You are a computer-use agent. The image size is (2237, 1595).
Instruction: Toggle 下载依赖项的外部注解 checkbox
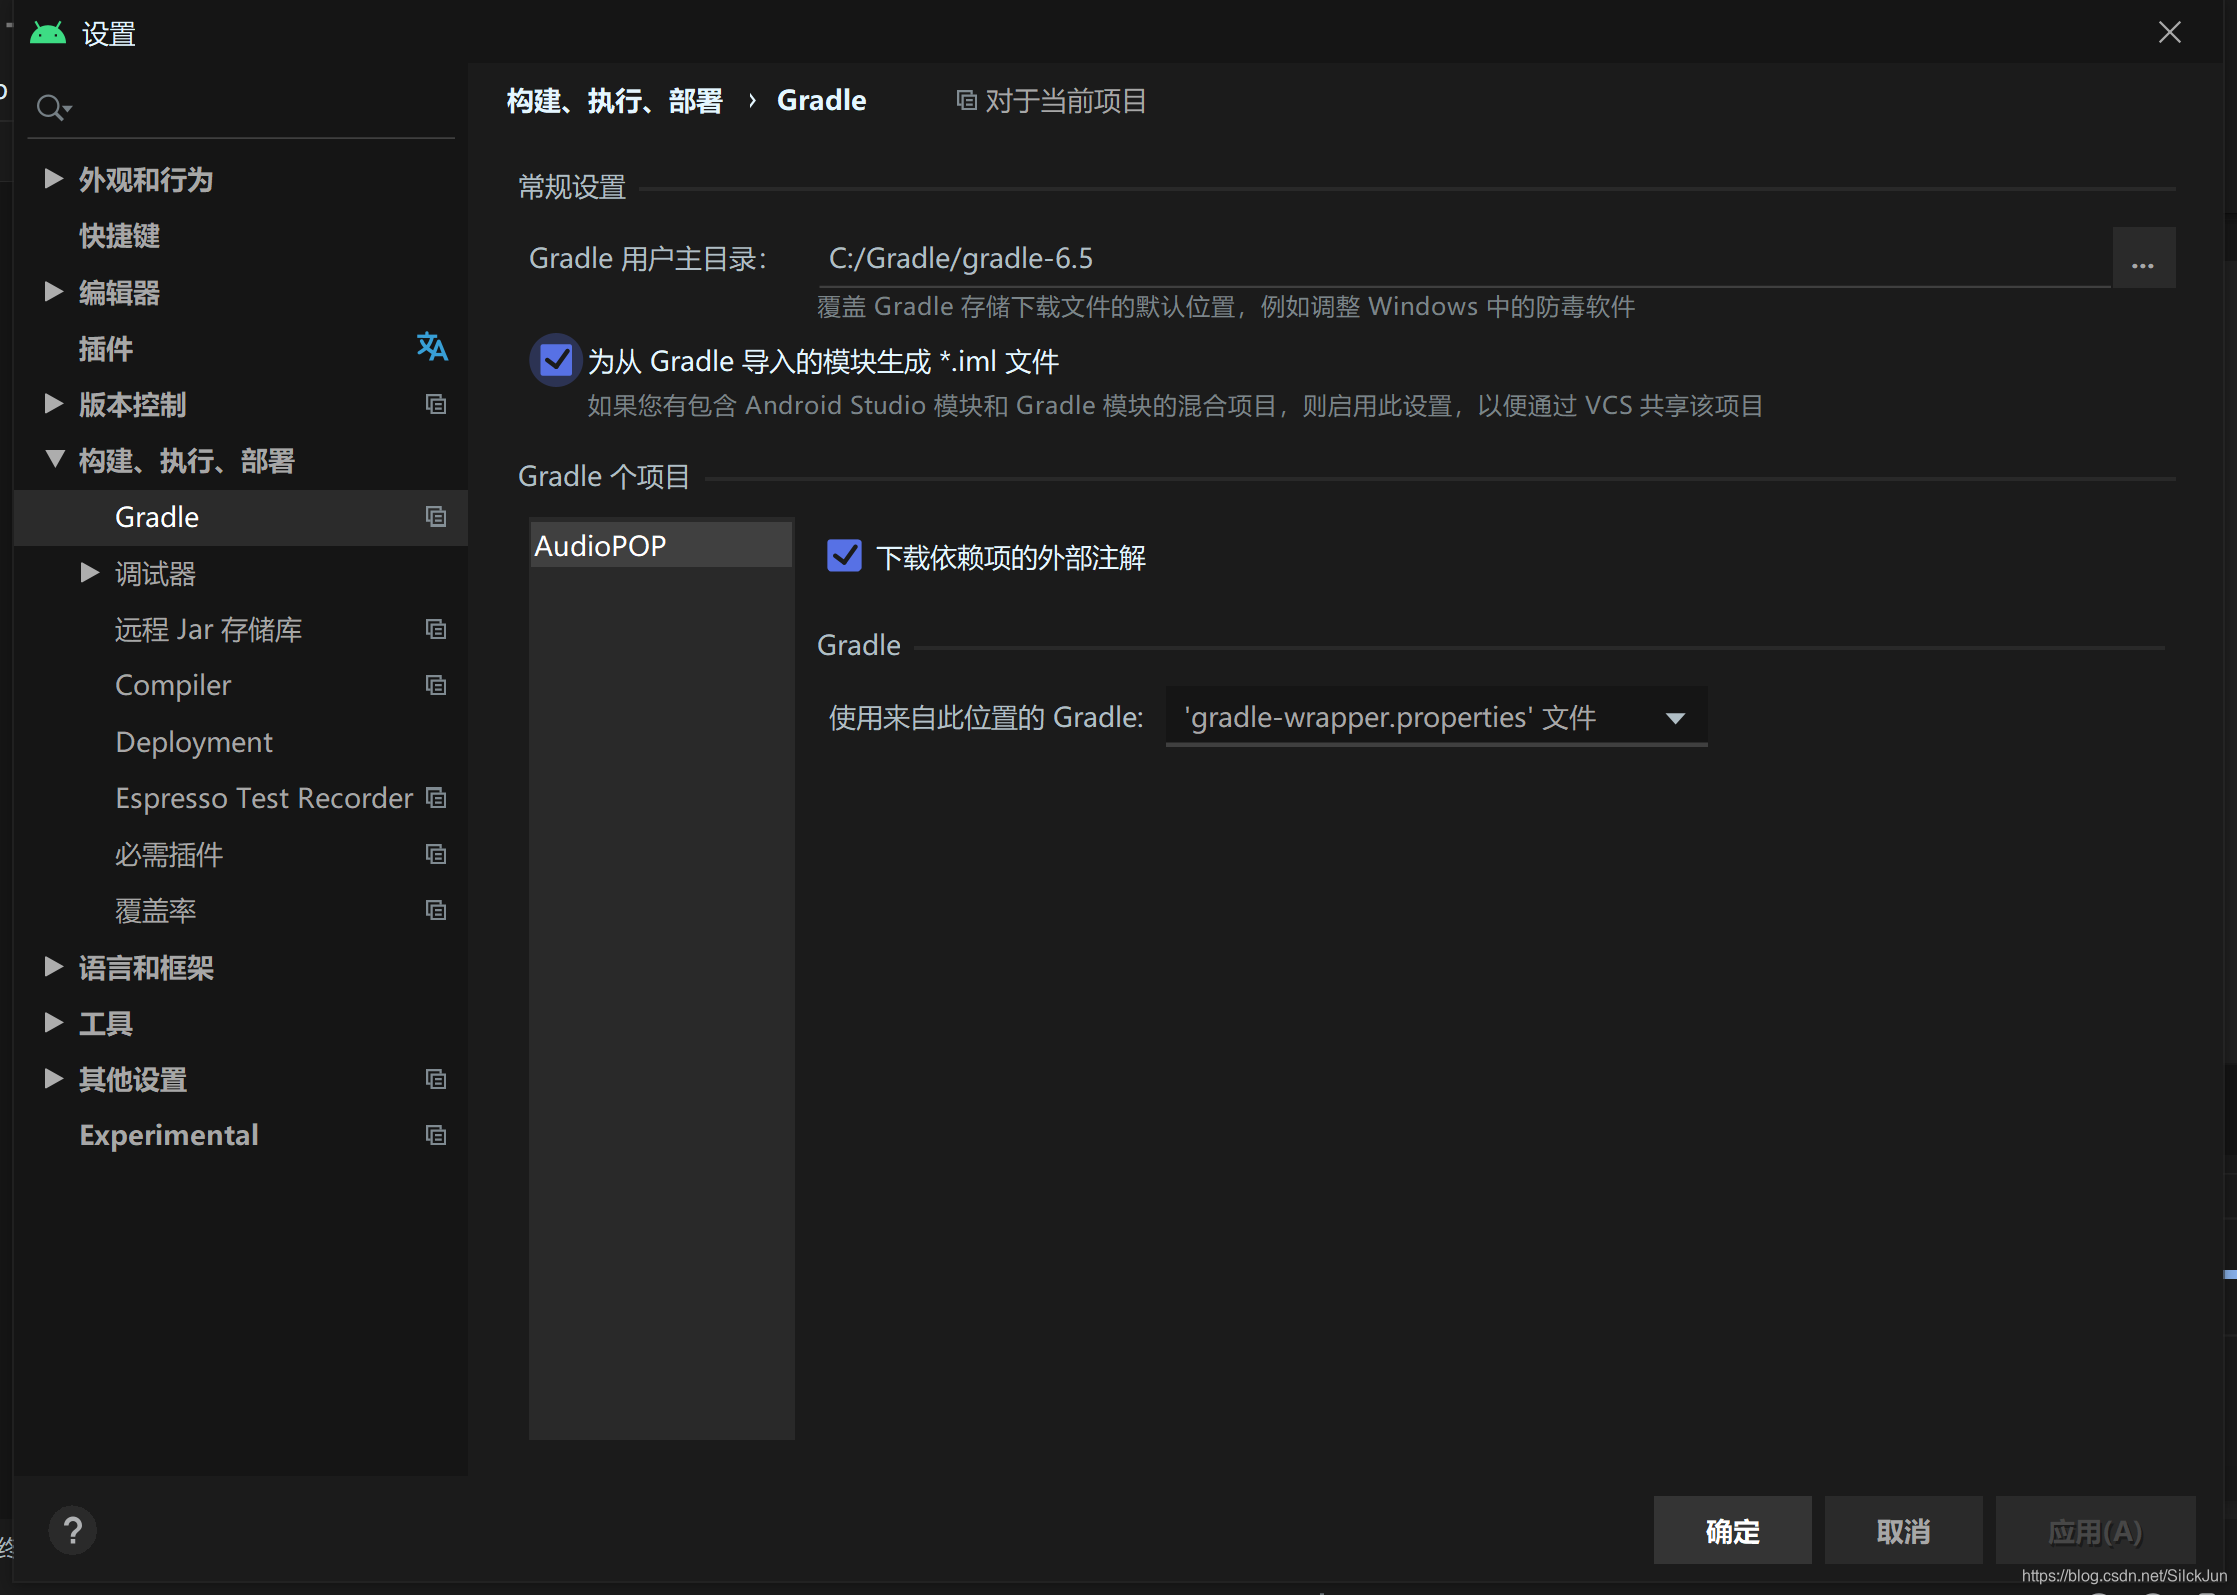tap(844, 555)
